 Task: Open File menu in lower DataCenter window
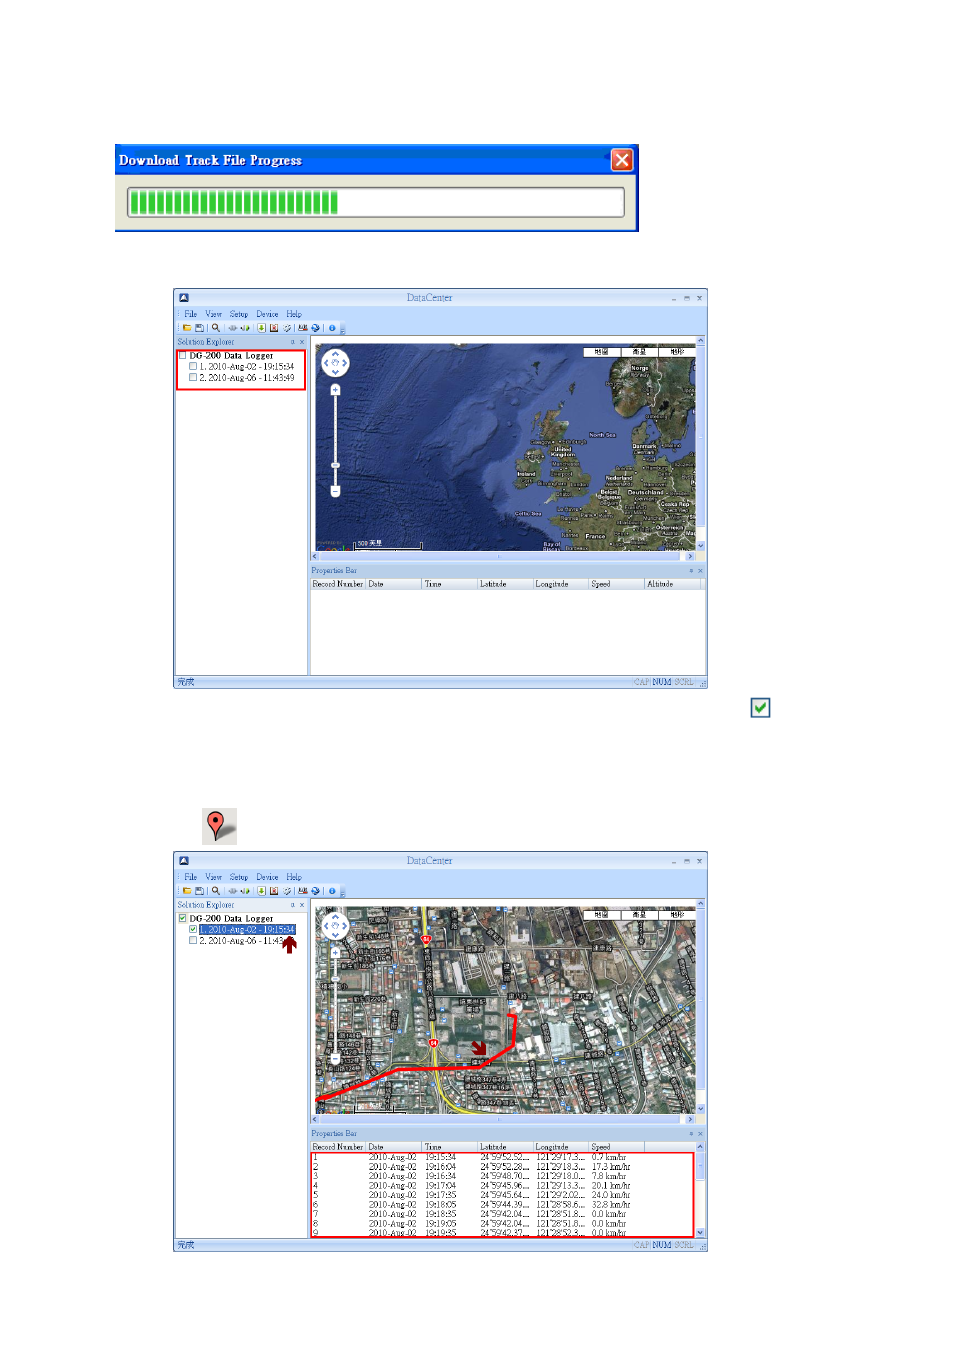click(190, 877)
